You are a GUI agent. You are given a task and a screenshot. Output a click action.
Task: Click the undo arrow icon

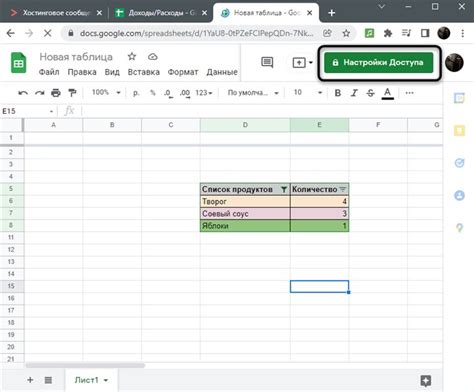(x=23, y=93)
